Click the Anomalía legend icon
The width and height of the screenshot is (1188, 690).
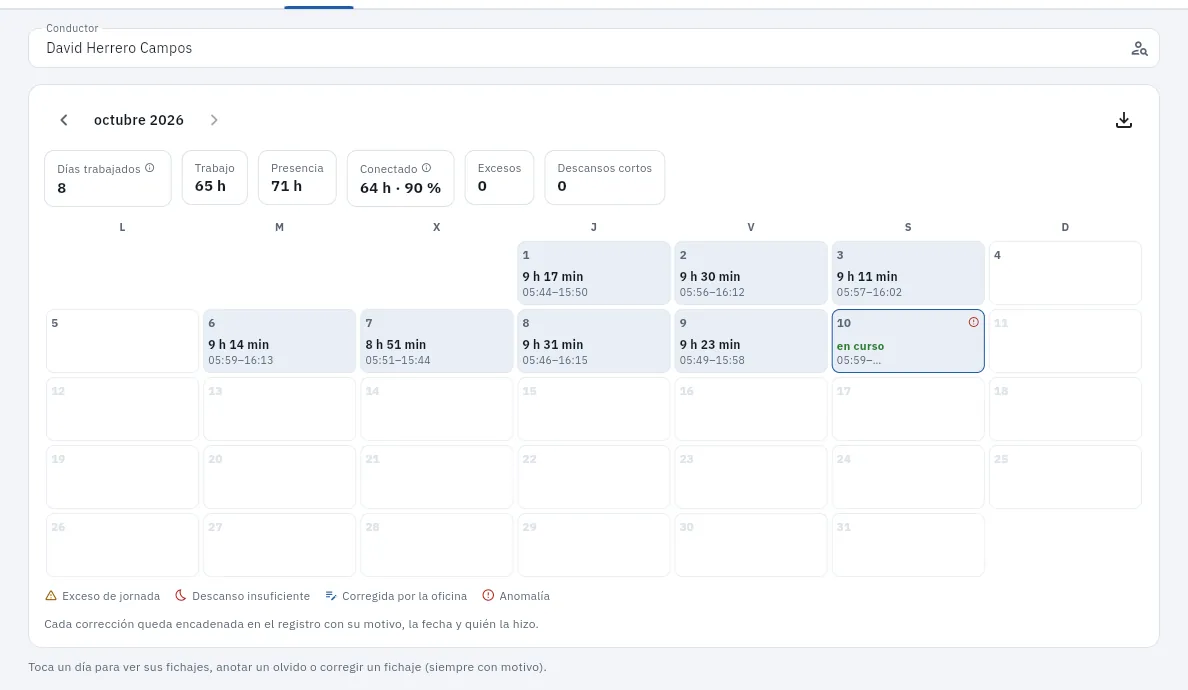(488, 596)
